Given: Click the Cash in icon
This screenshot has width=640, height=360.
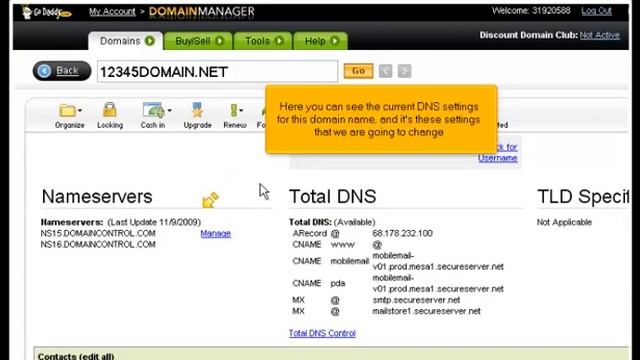Looking at the screenshot, I should point(153,110).
